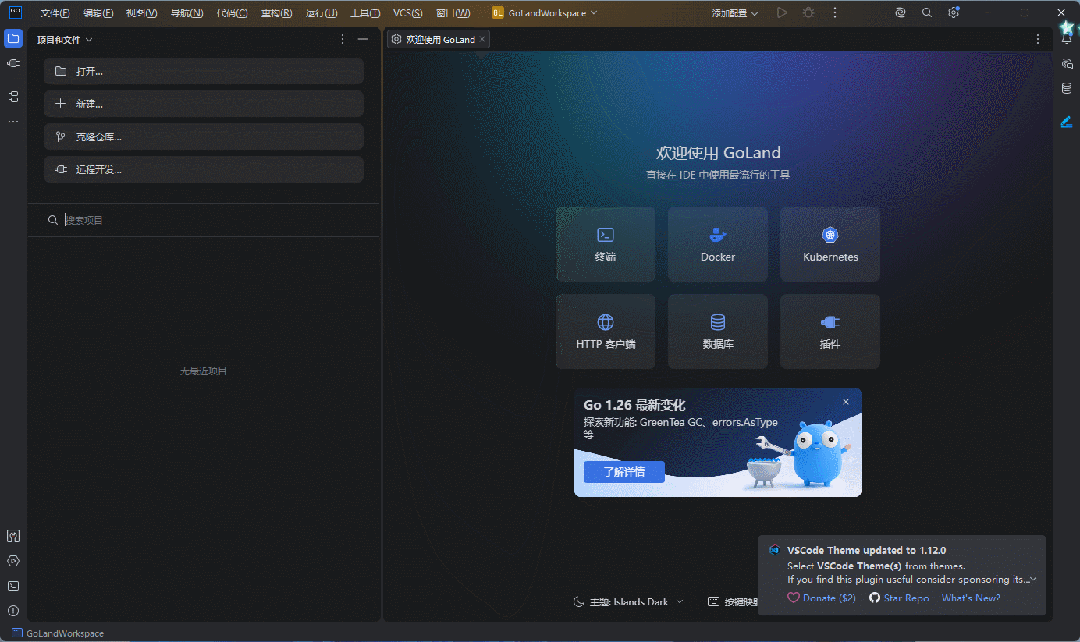Open the 插件 plugins tile
The width and height of the screenshot is (1080, 642).
point(830,331)
